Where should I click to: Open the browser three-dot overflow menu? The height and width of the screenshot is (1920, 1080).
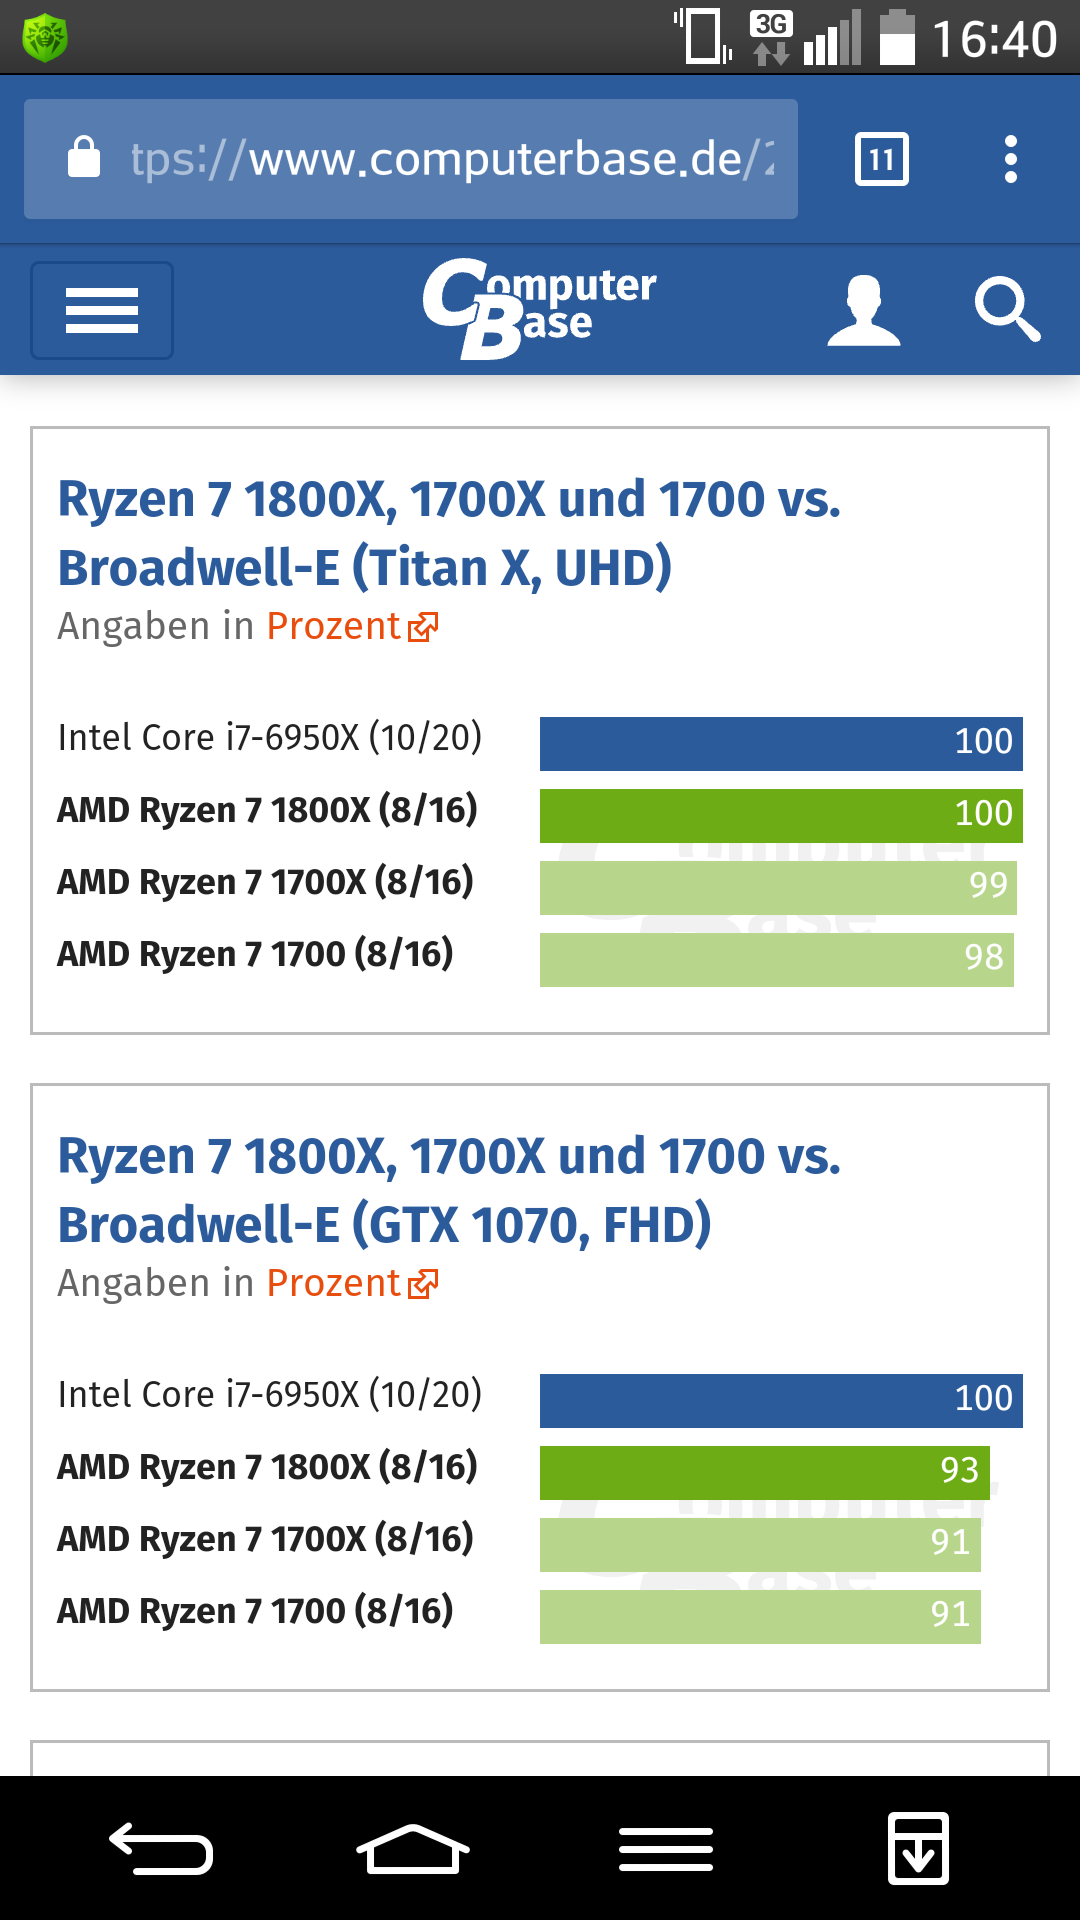point(1011,159)
